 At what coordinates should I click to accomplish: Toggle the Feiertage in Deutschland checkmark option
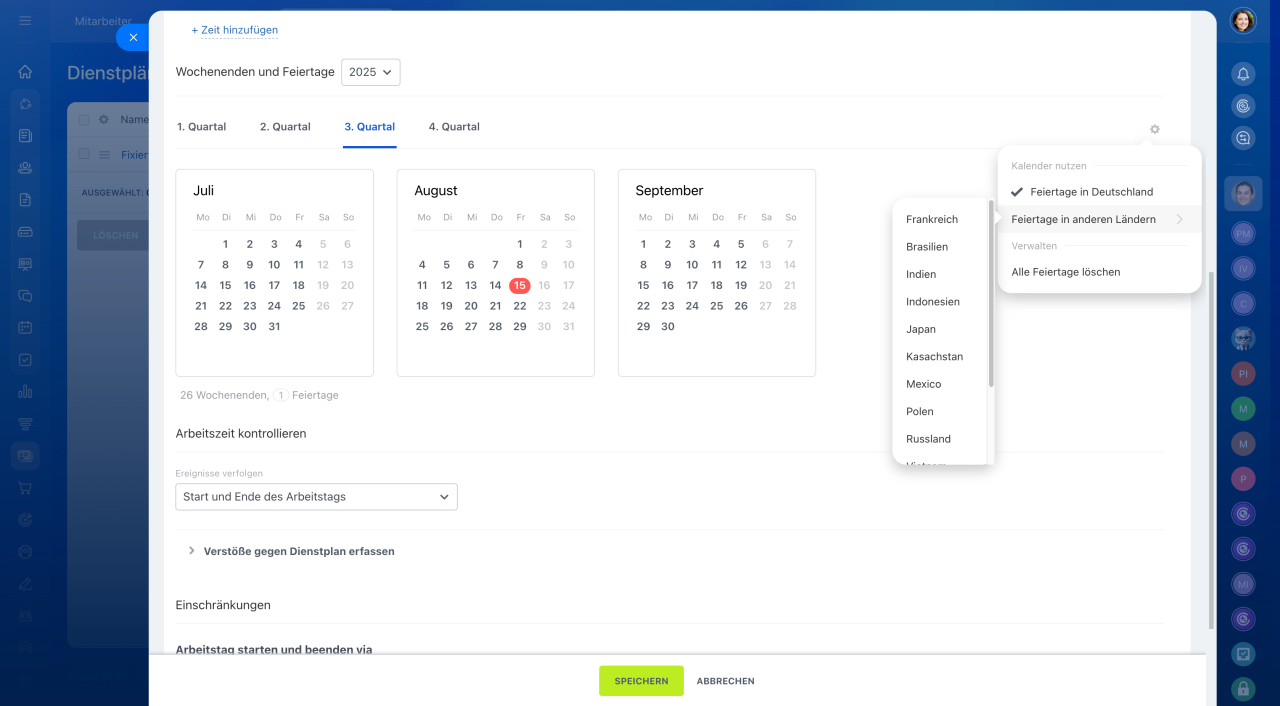click(x=1099, y=192)
